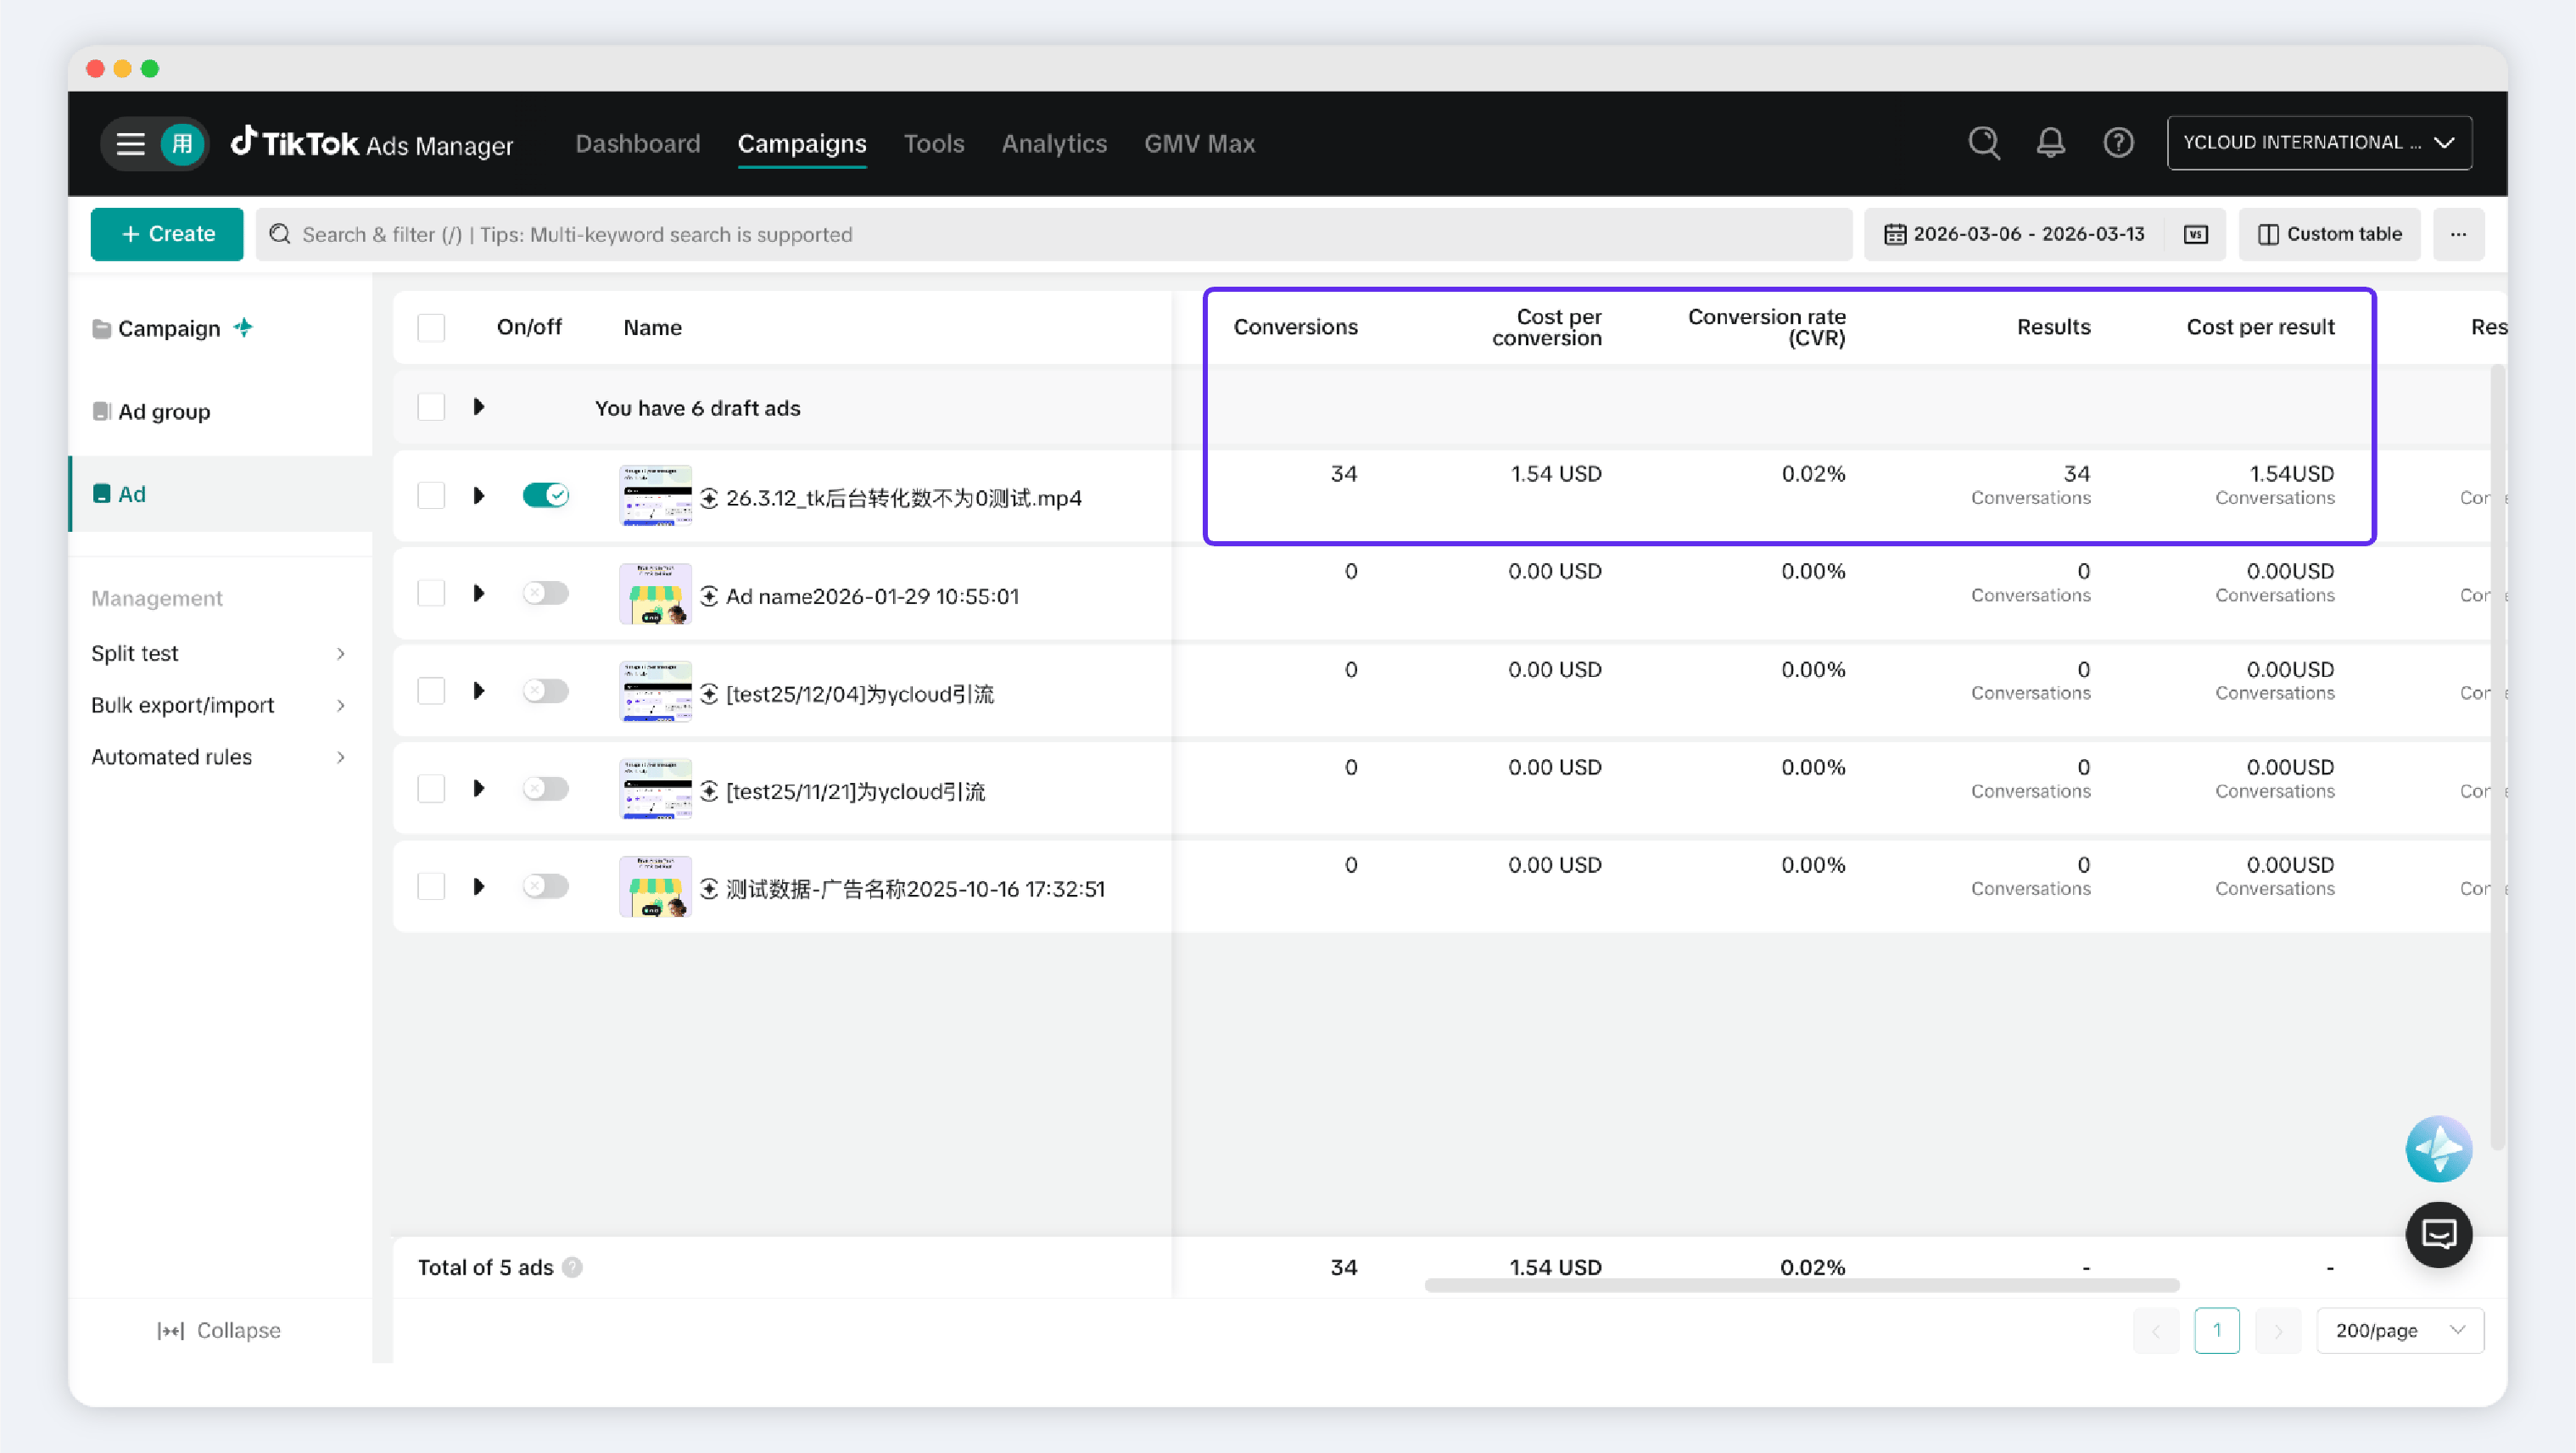Open the calendar date range picker
The height and width of the screenshot is (1453, 2576).
tap(2014, 234)
